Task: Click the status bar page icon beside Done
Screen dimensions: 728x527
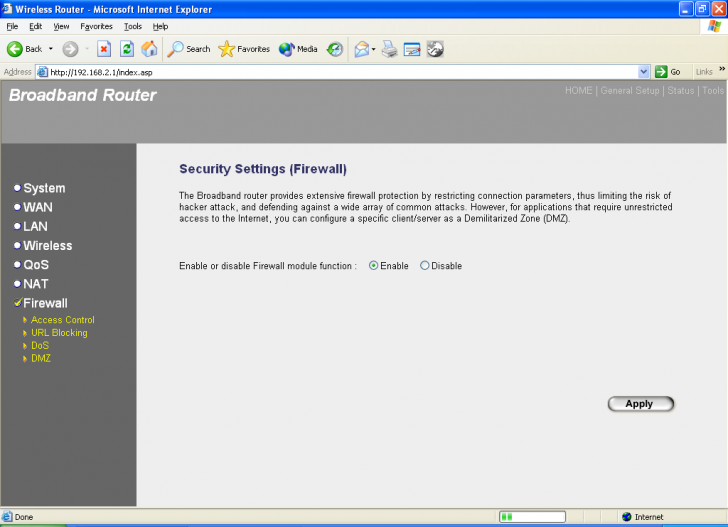Action: (7, 516)
